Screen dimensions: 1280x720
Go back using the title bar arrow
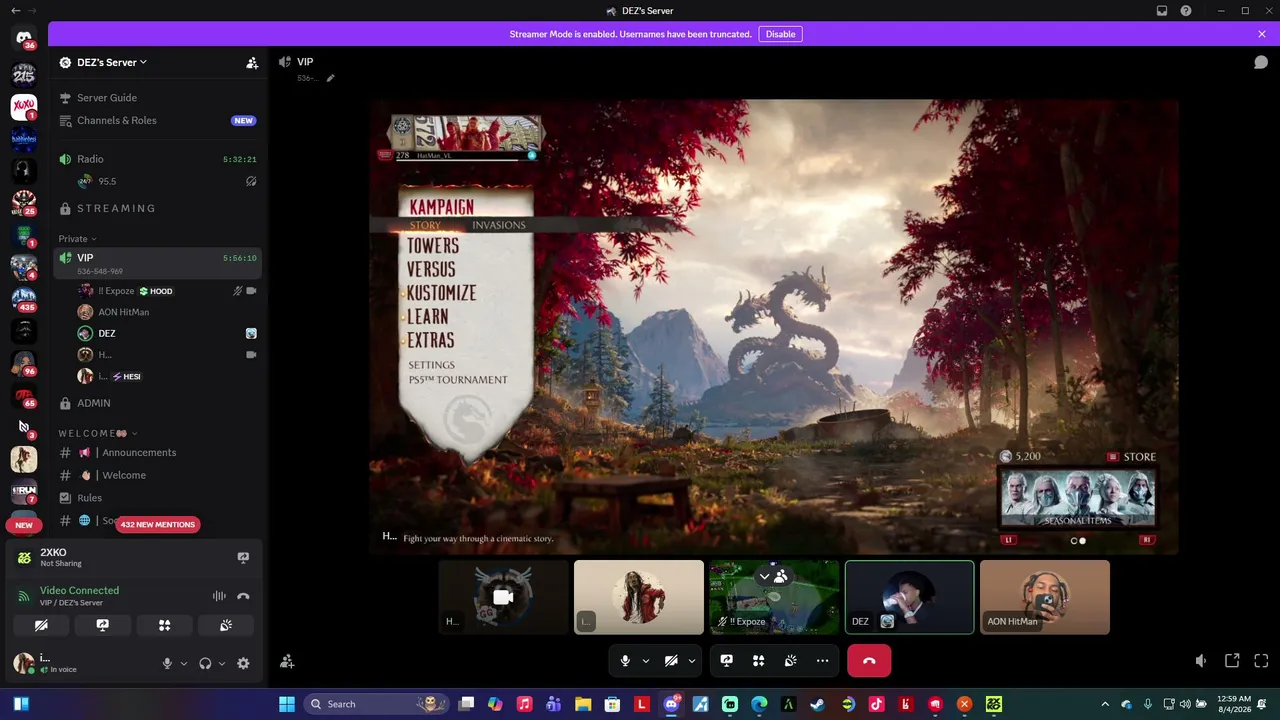coord(15,11)
